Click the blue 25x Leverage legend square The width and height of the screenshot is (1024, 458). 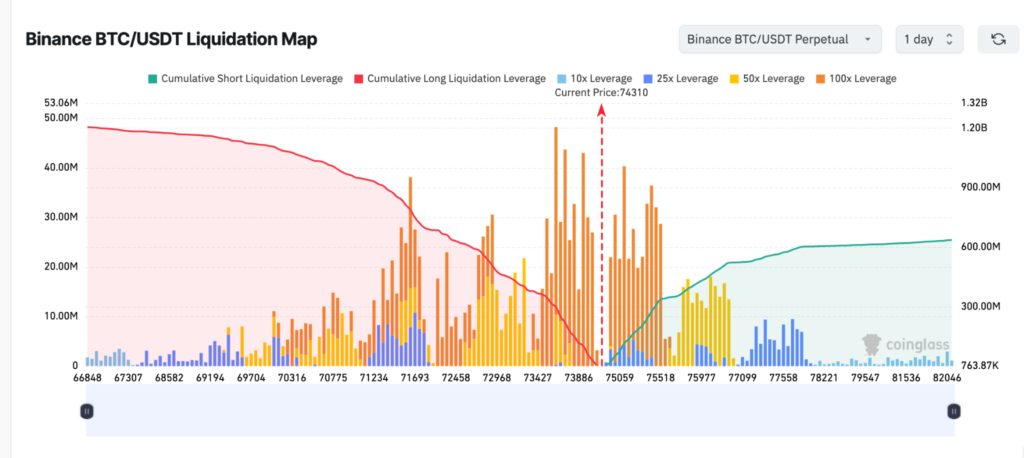coord(650,78)
